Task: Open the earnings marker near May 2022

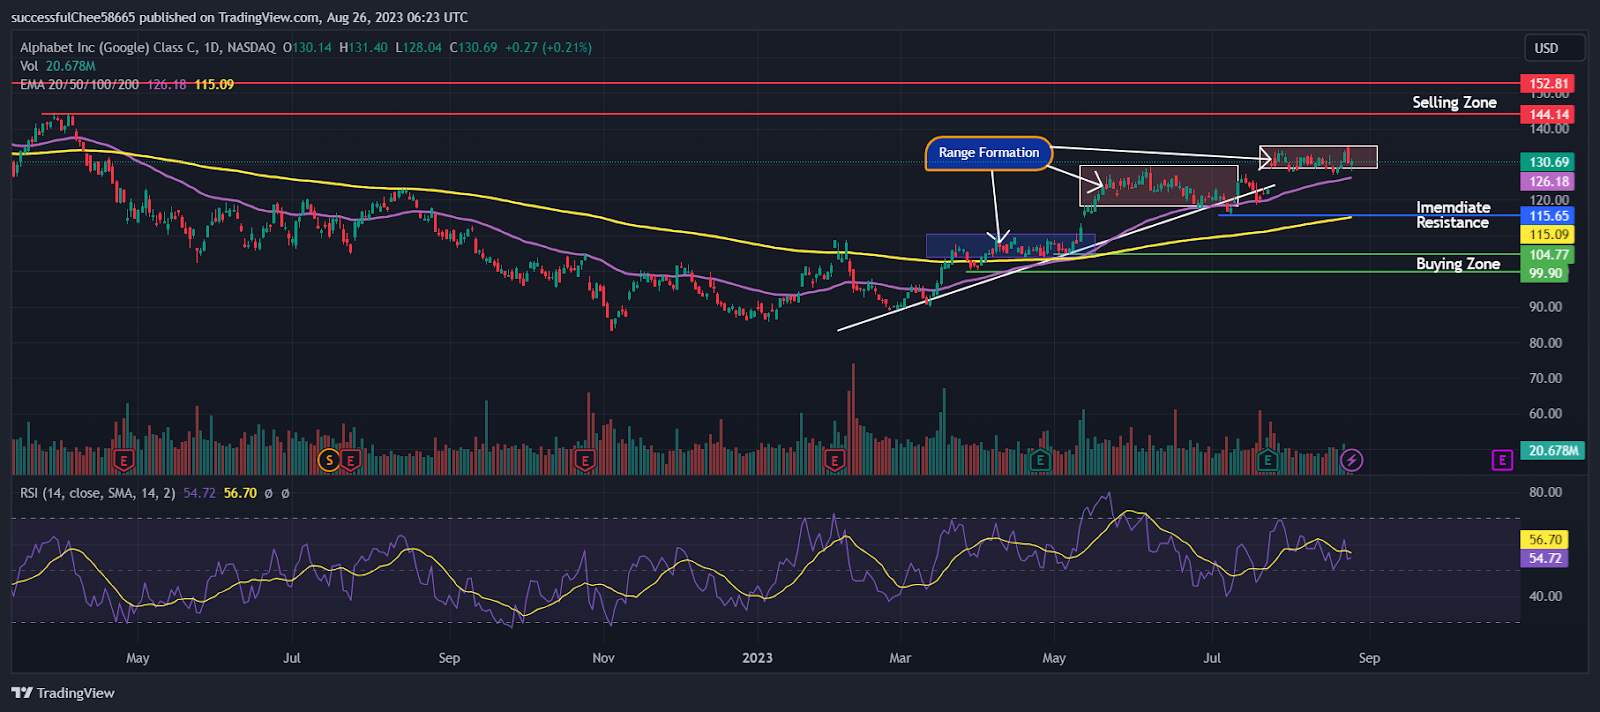Action: pyautogui.click(x=124, y=460)
